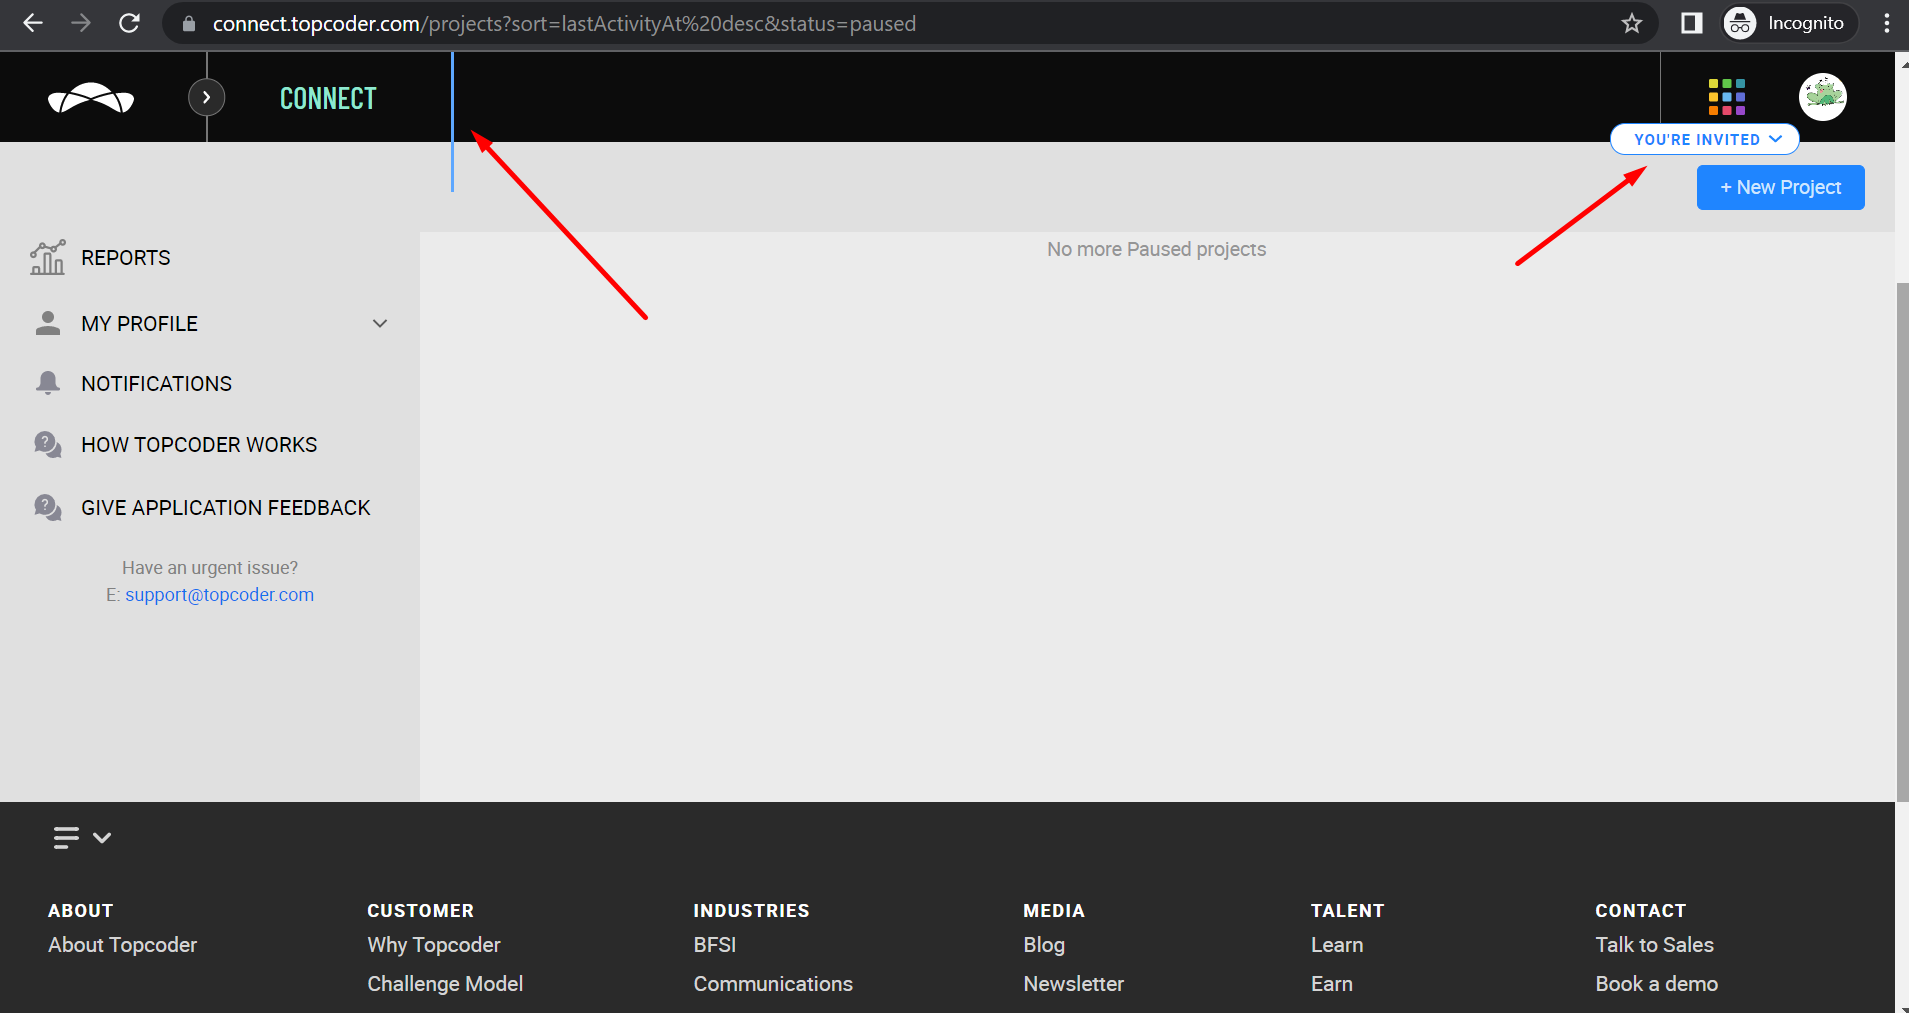Click the ABOUT footer heading
The image size is (1909, 1013).
pos(81,911)
